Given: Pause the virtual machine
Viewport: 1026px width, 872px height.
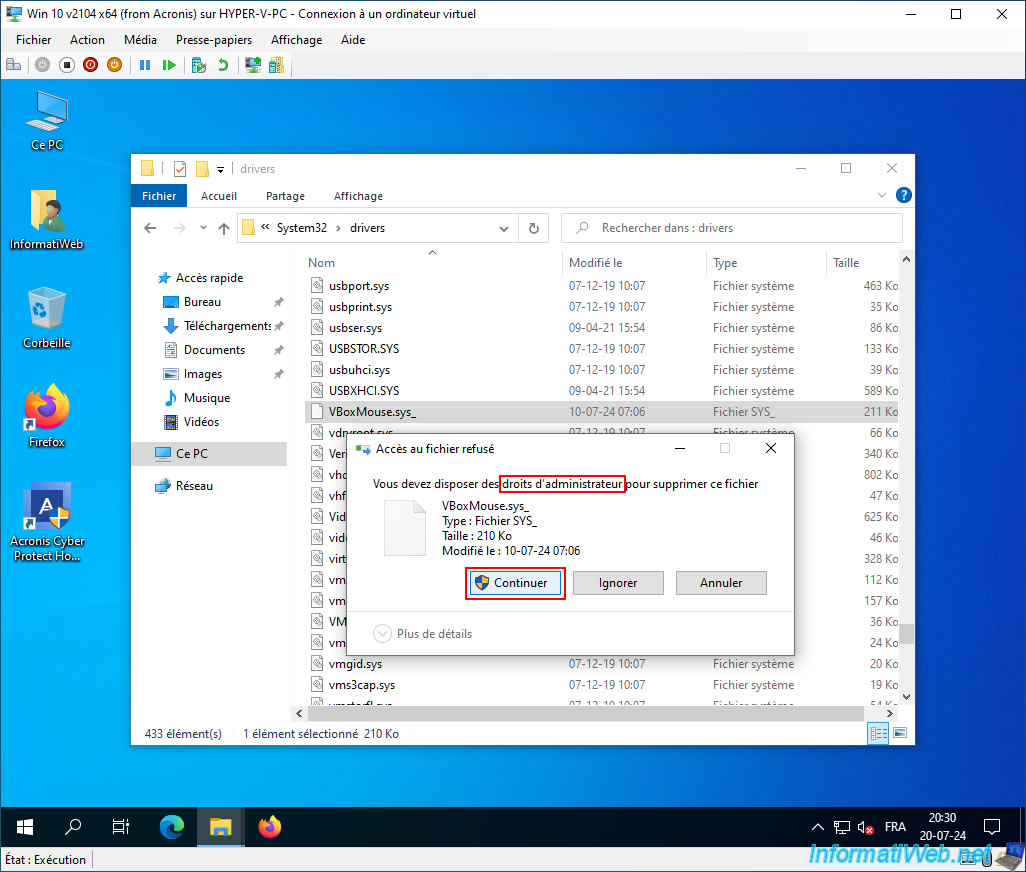Looking at the screenshot, I should (x=145, y=65).
